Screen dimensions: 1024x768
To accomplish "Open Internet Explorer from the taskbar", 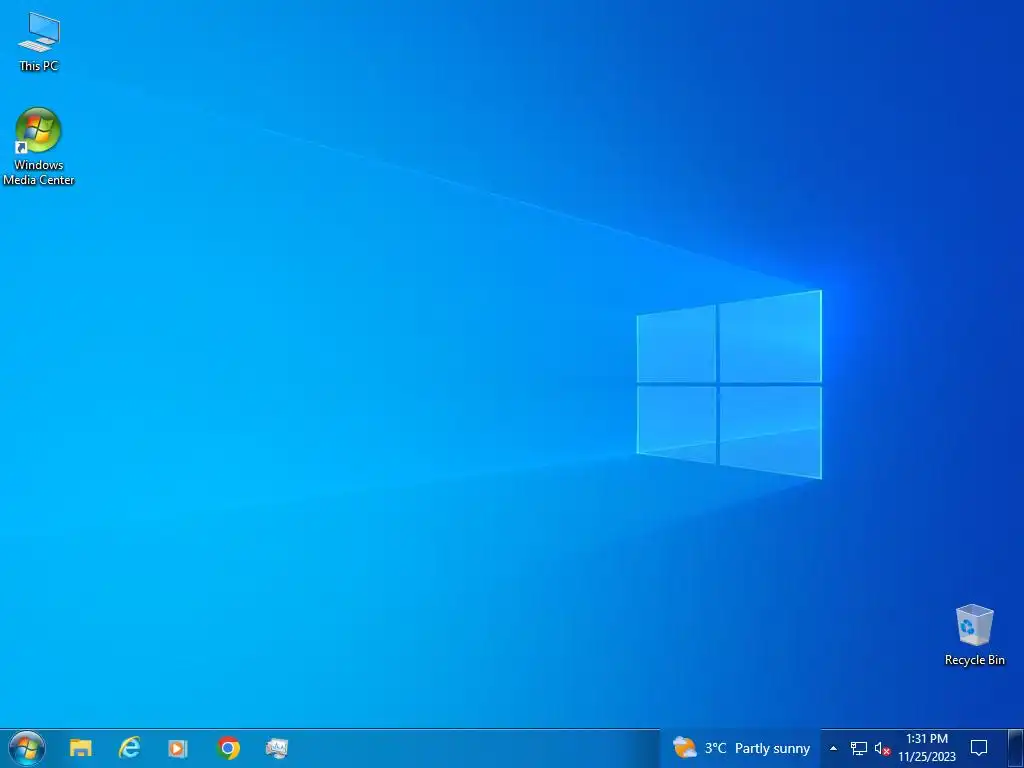I will click(130, 748).
